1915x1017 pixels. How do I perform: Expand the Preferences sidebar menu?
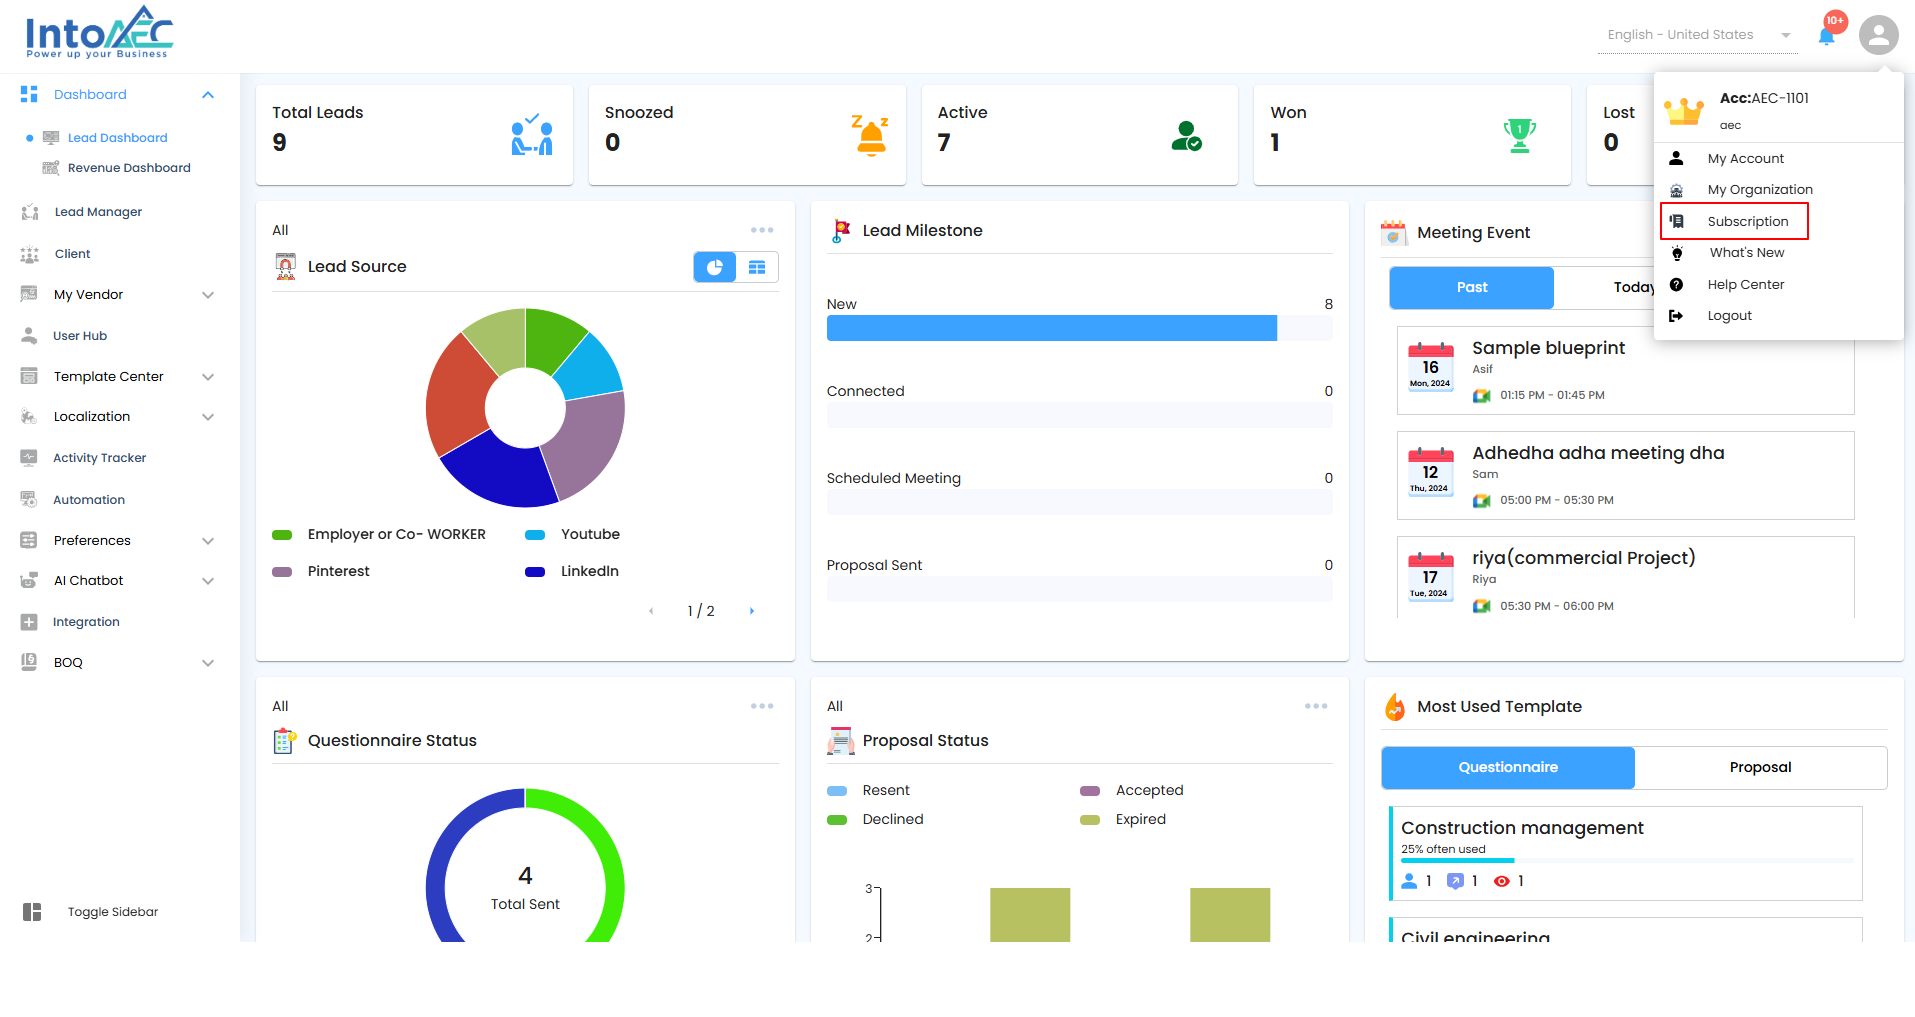(x=208, y=541)
